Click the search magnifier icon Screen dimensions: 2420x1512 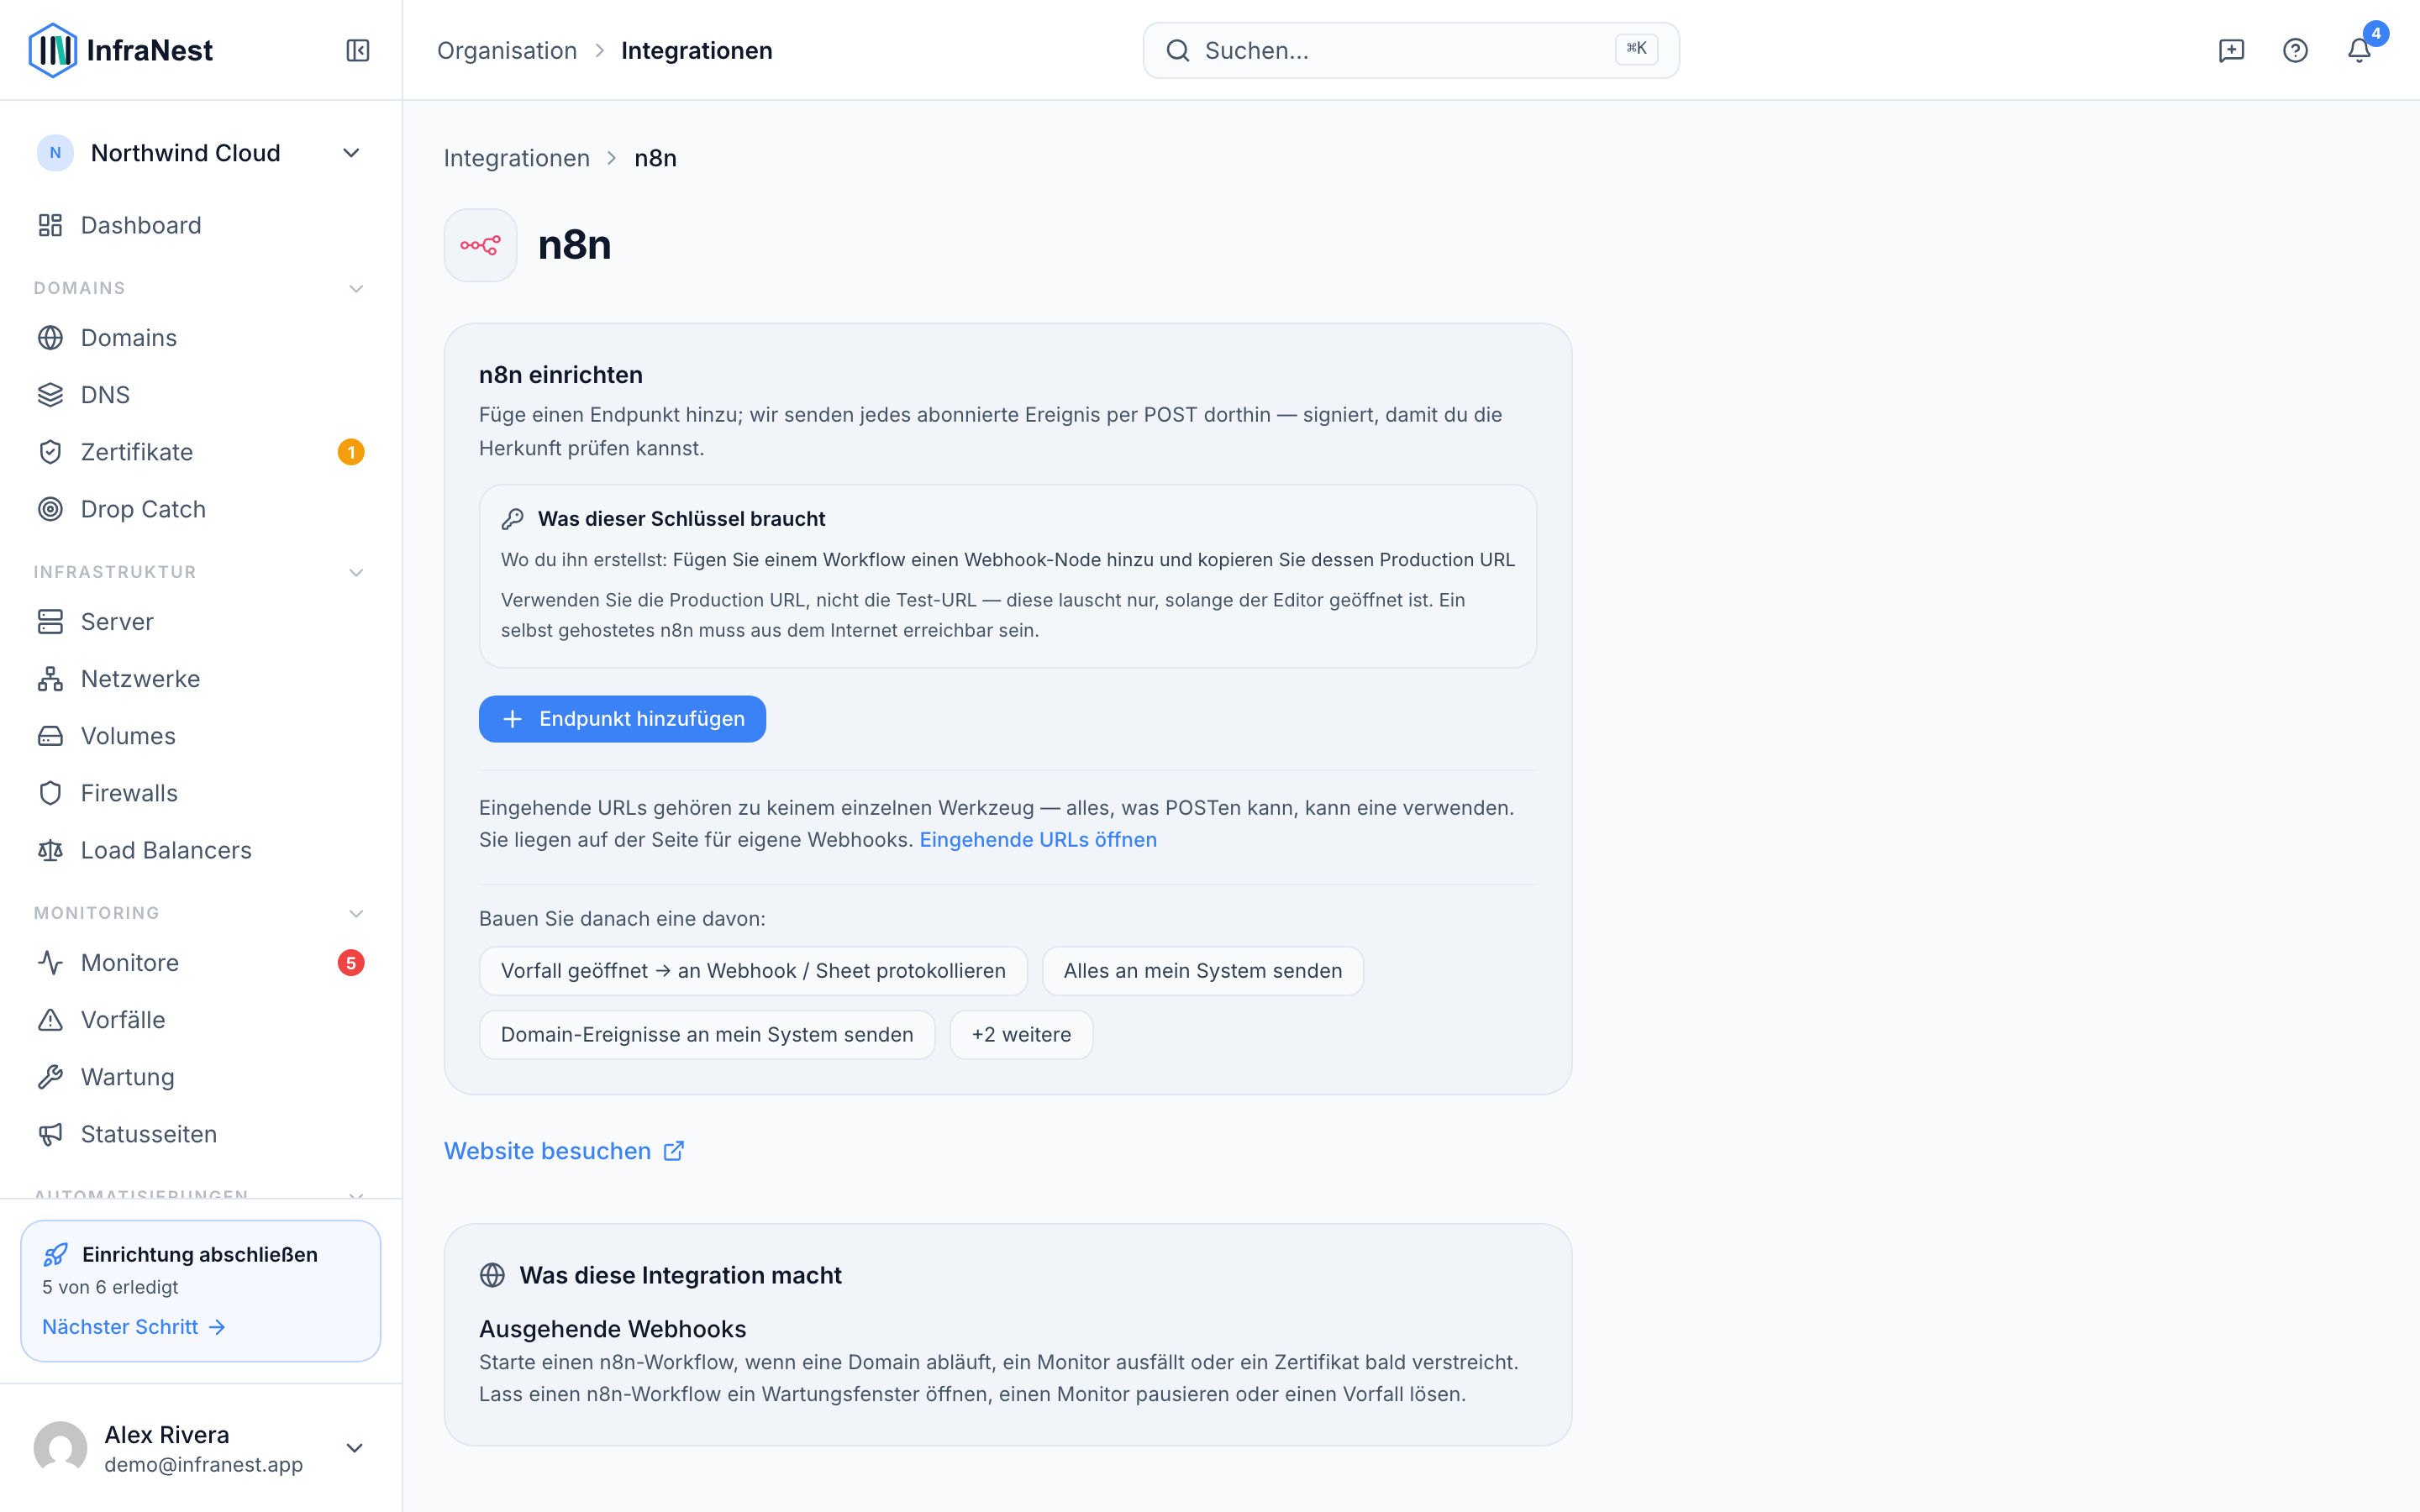click(x=1178, y=50)
